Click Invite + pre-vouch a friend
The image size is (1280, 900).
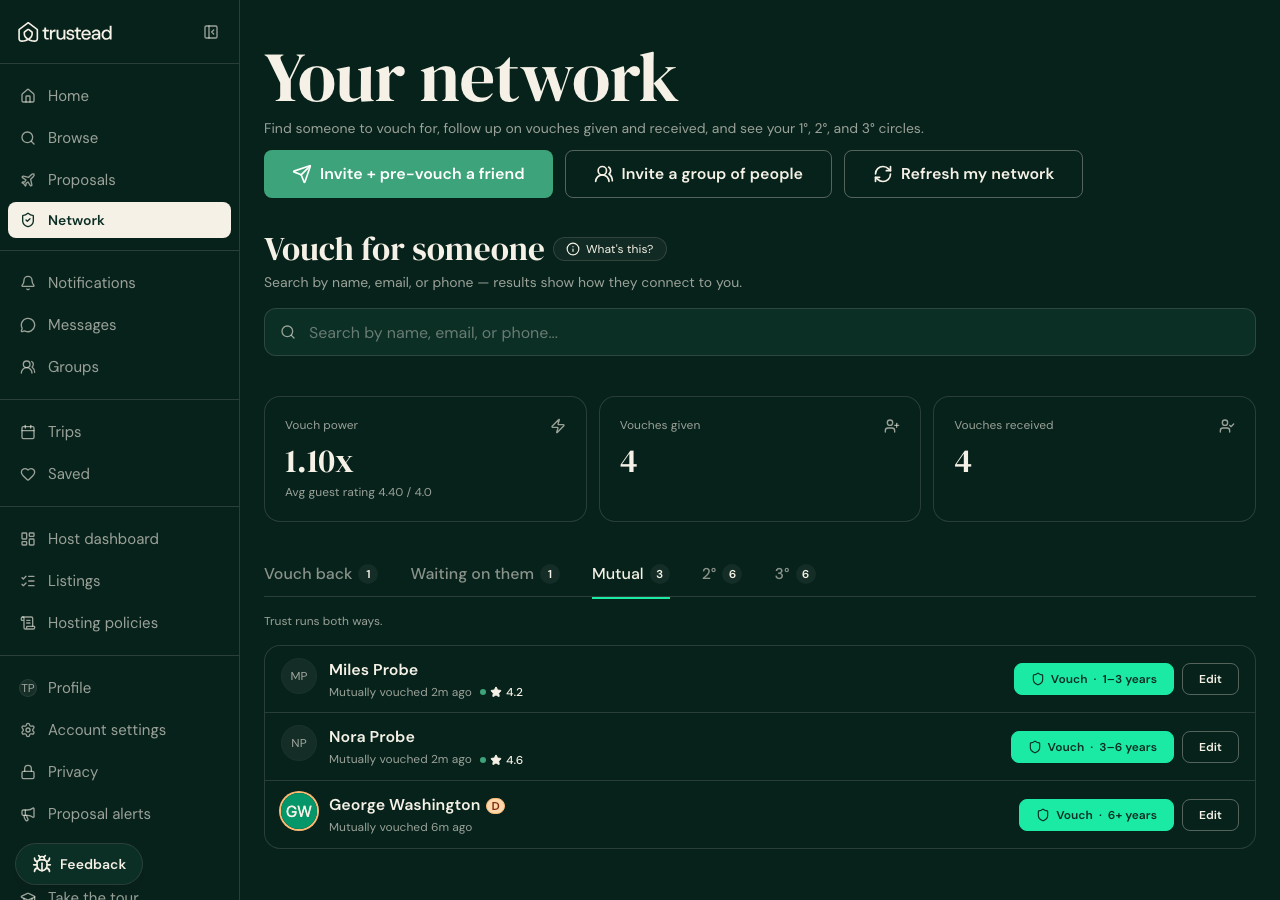pos(408,174)
